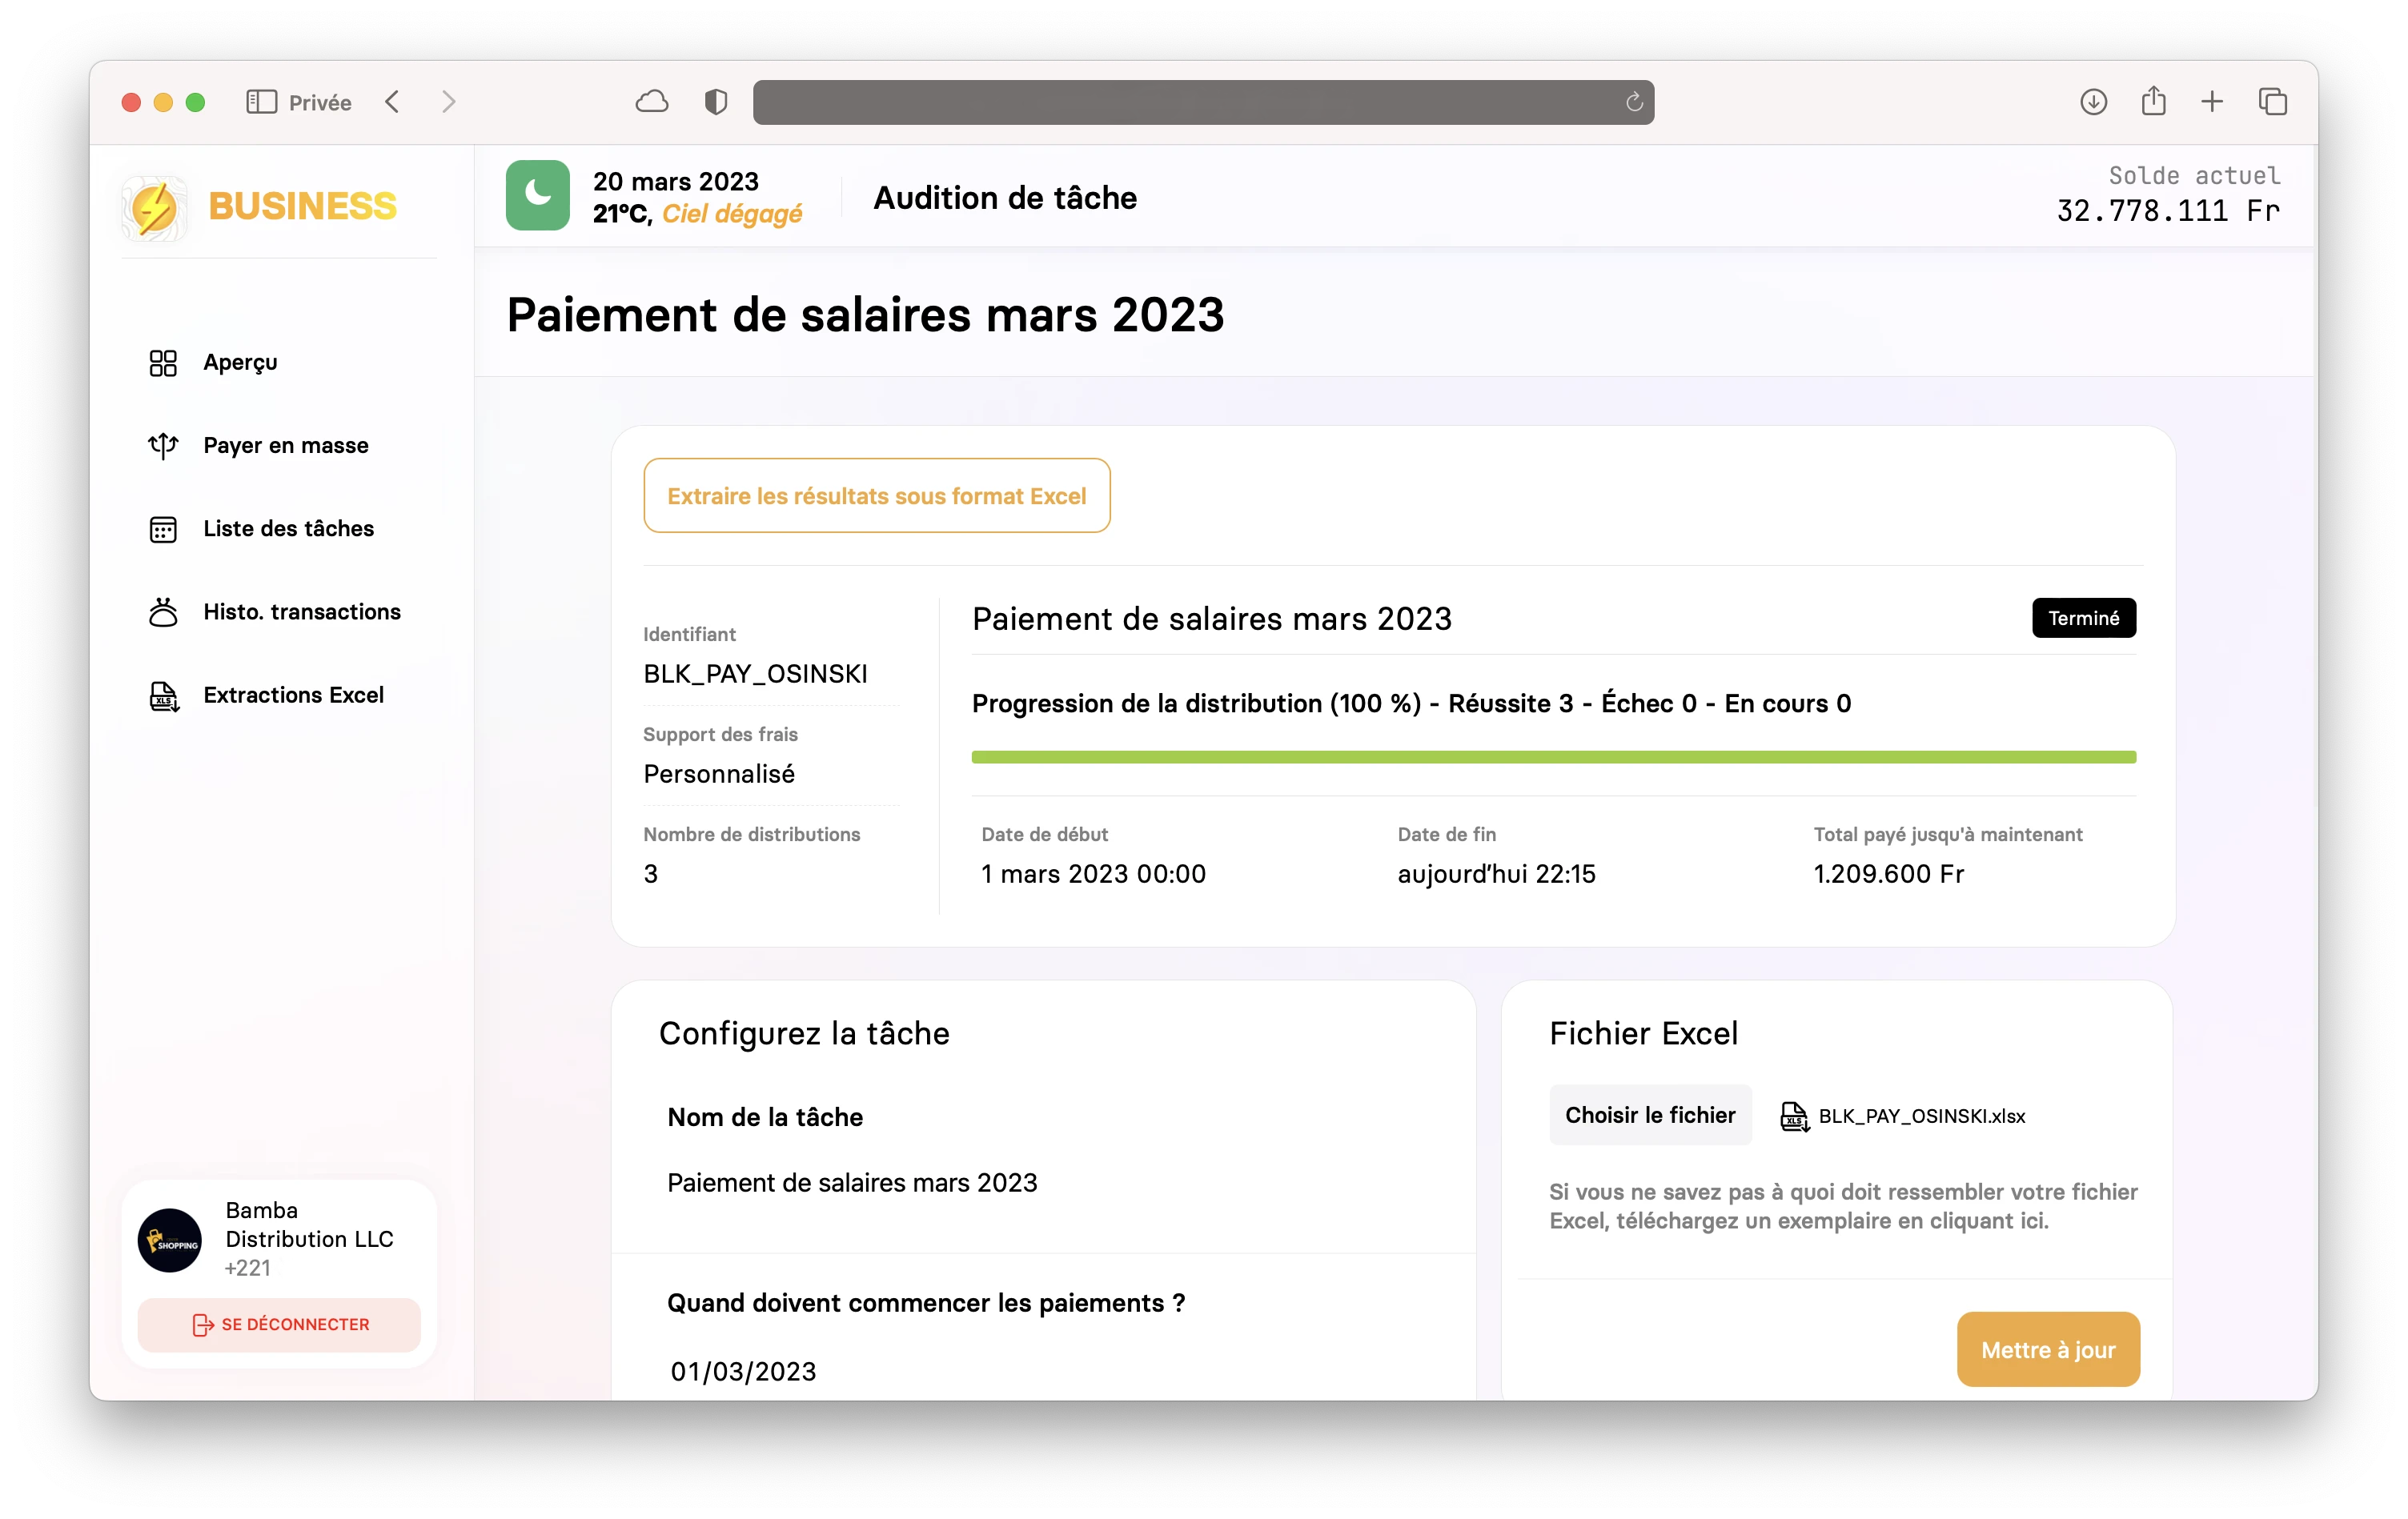Viewport: 2408px width, 1519px height.
Task: Click the end date aujourd'hui 22:15
Action: [1496, 874]
